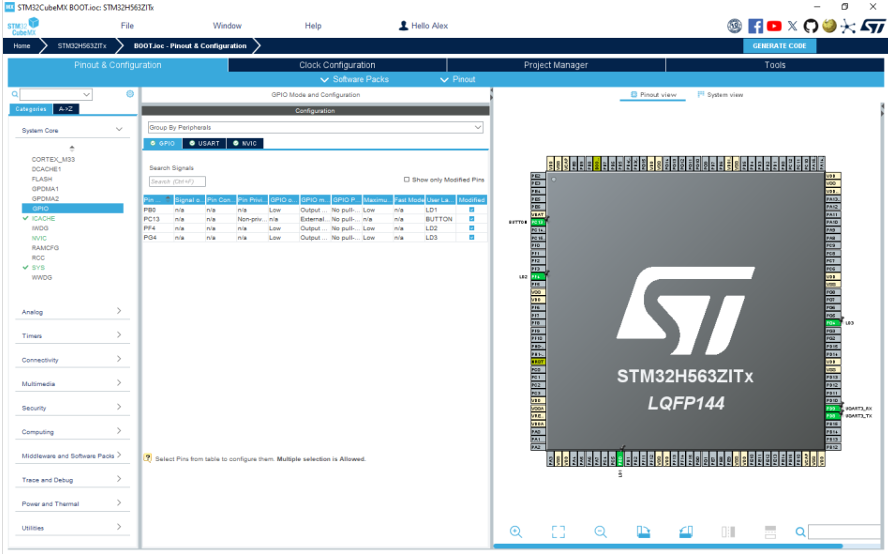Open the GitHub icon link
The height and width of the screenshot is (554, 888).
pos(810,25)
